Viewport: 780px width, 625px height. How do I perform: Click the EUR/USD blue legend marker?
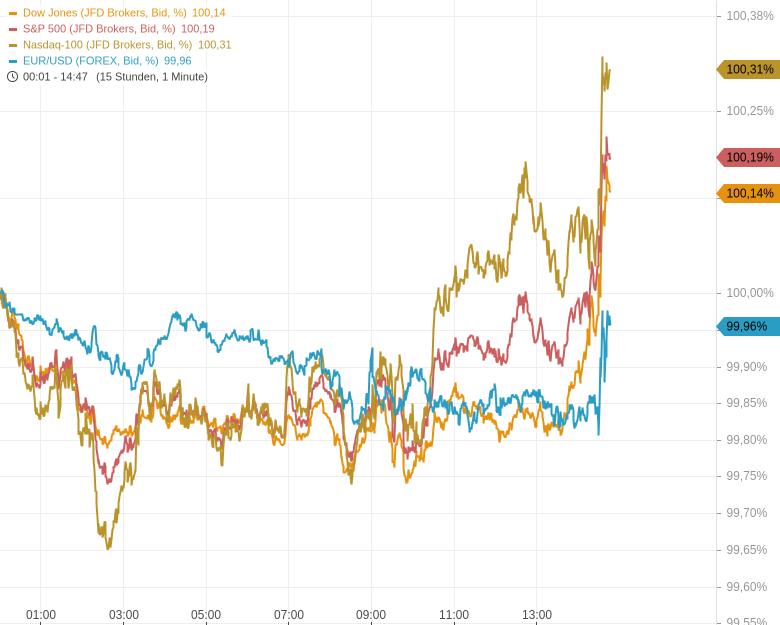[x=13, y=61]
